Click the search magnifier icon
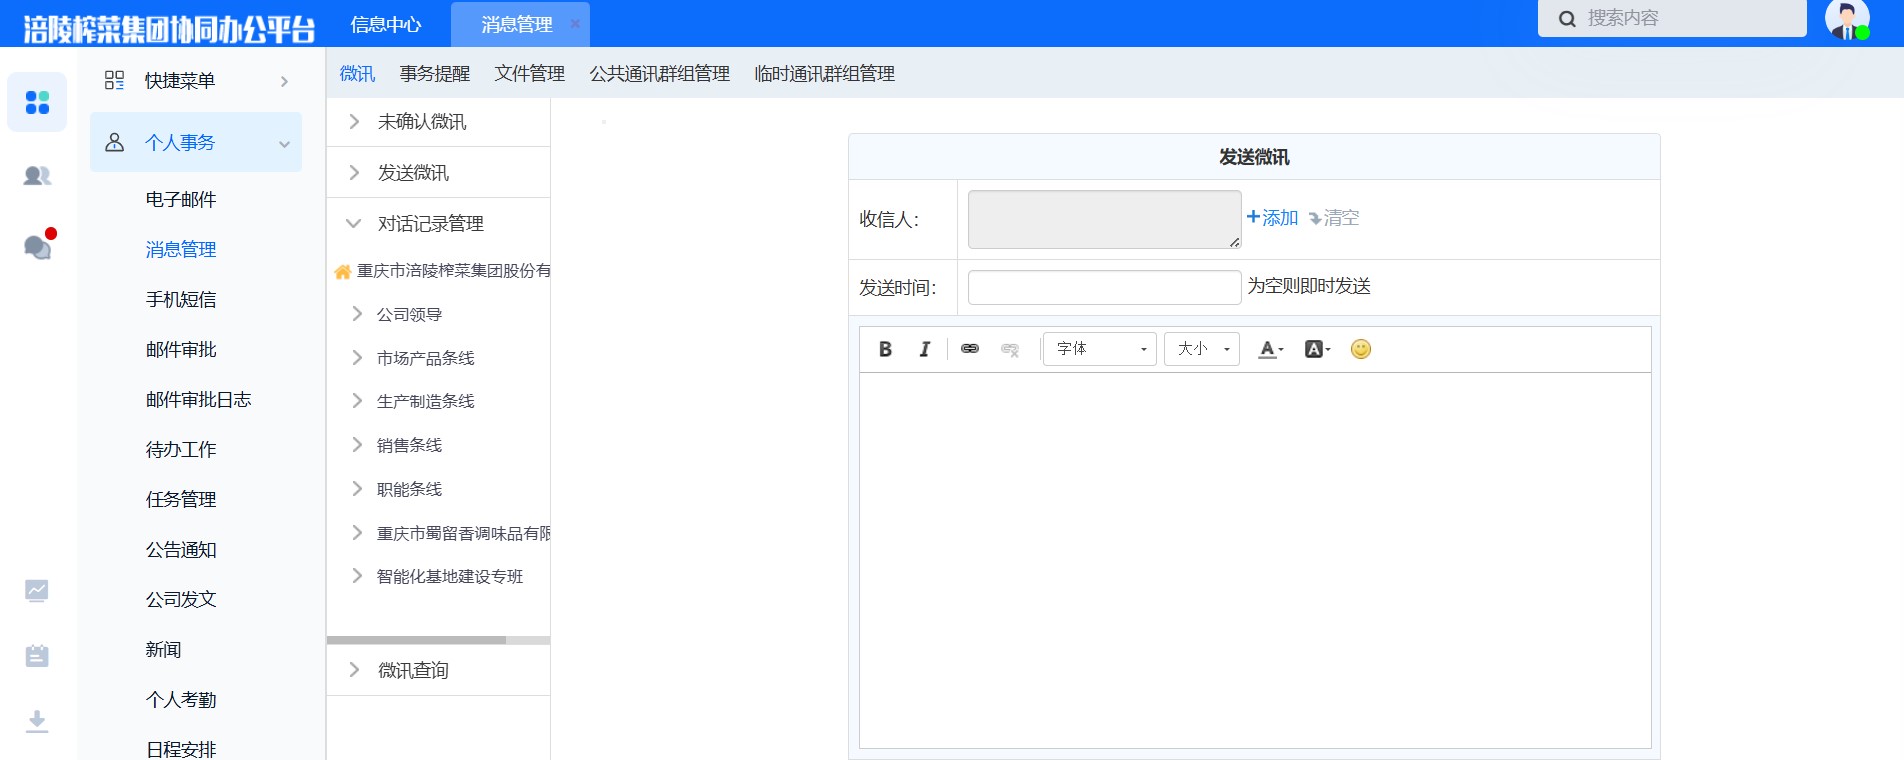Viewport: 1904px width, 760px height. 1567,19
